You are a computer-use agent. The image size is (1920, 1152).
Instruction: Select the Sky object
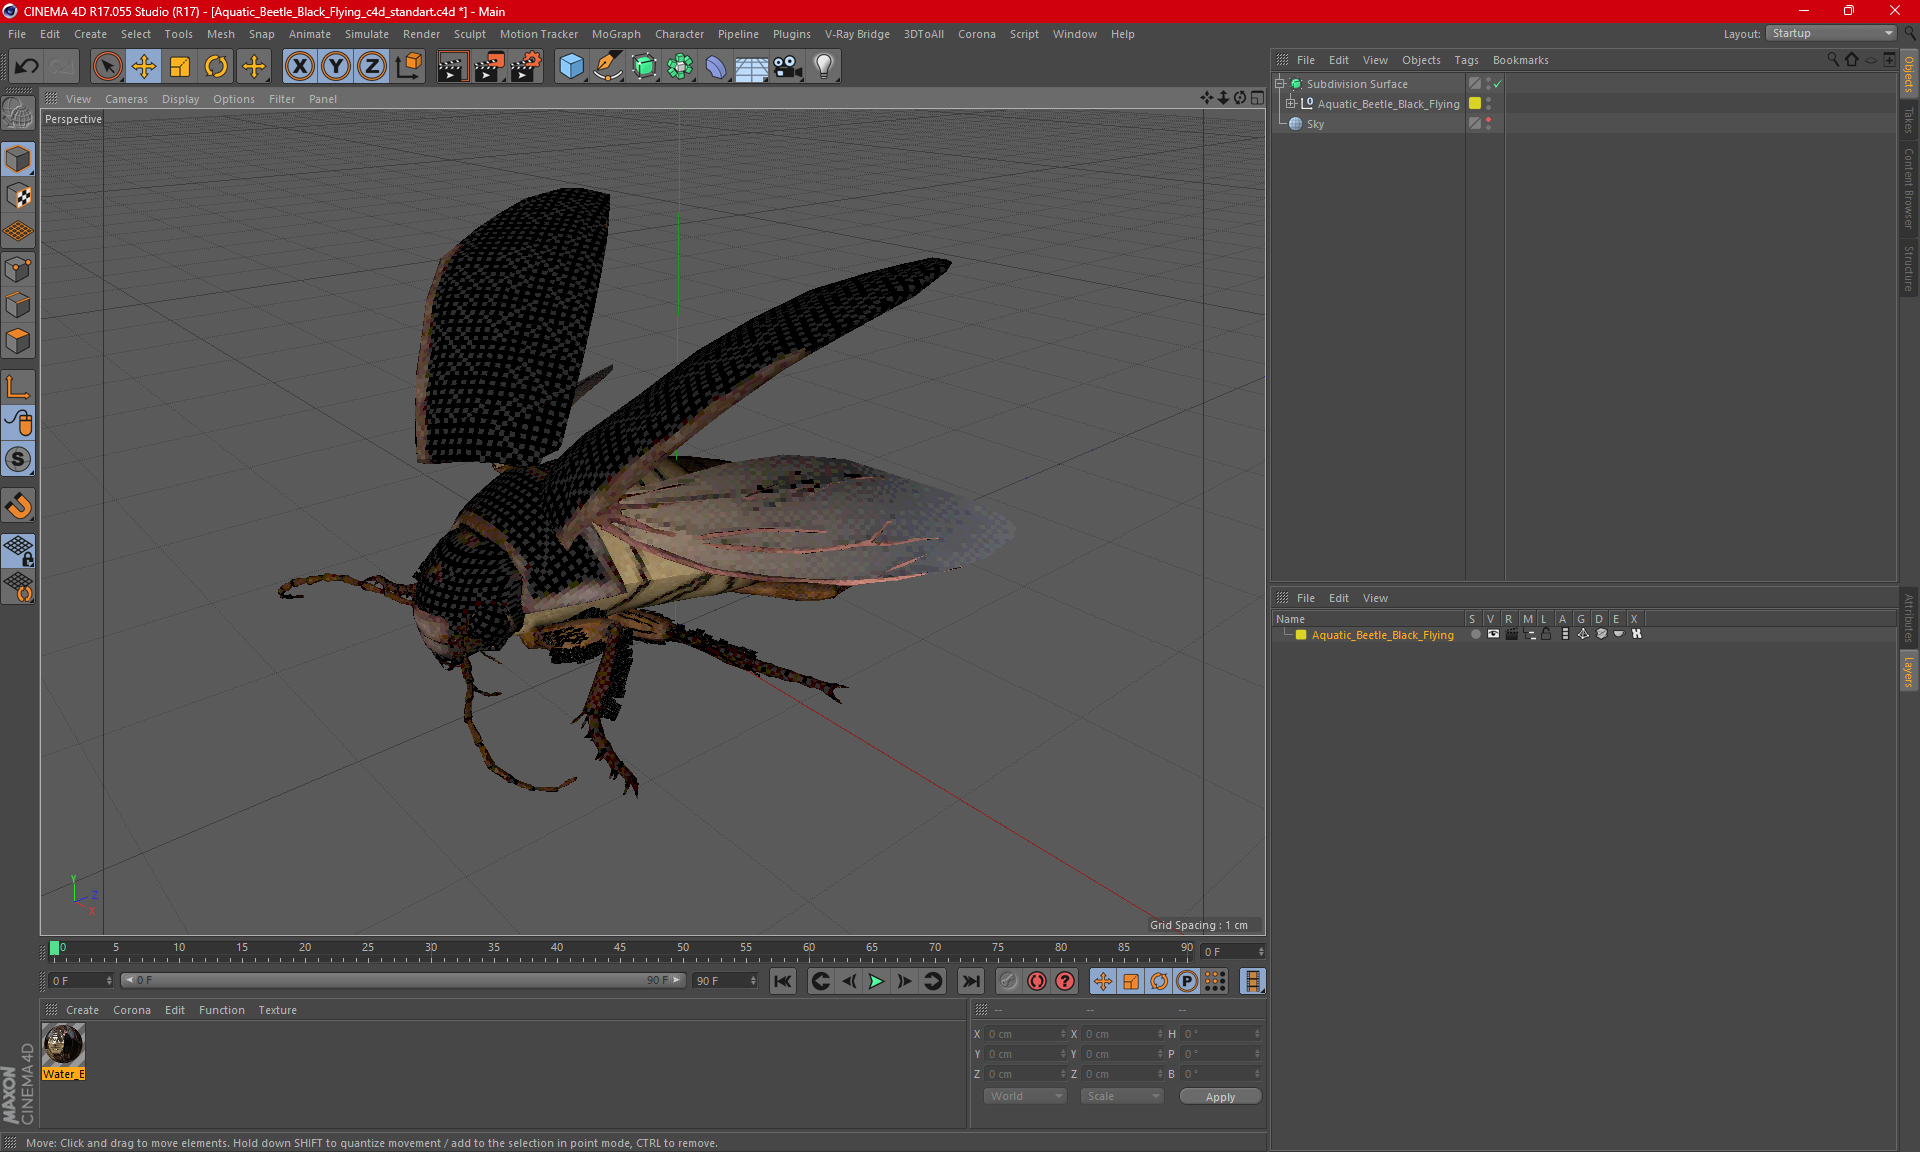click(x=1315, y=124)
